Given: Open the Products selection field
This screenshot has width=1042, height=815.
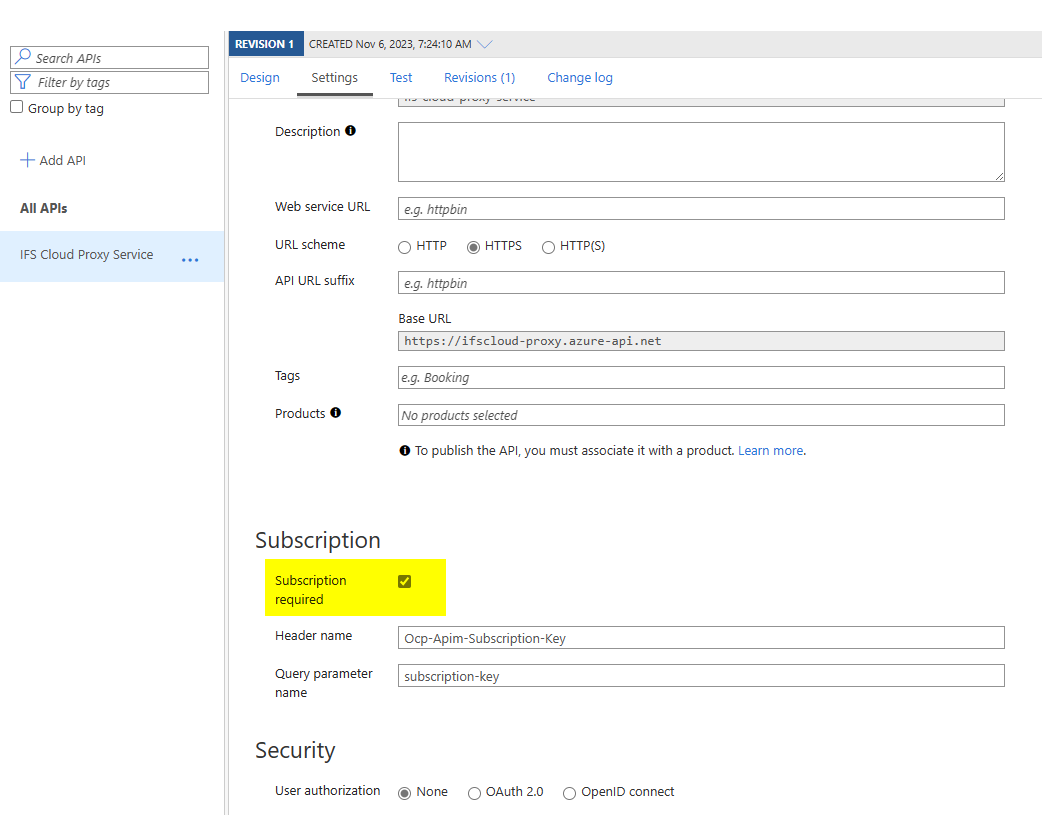Looking at the screenshot, I should (x=700, y=415).
